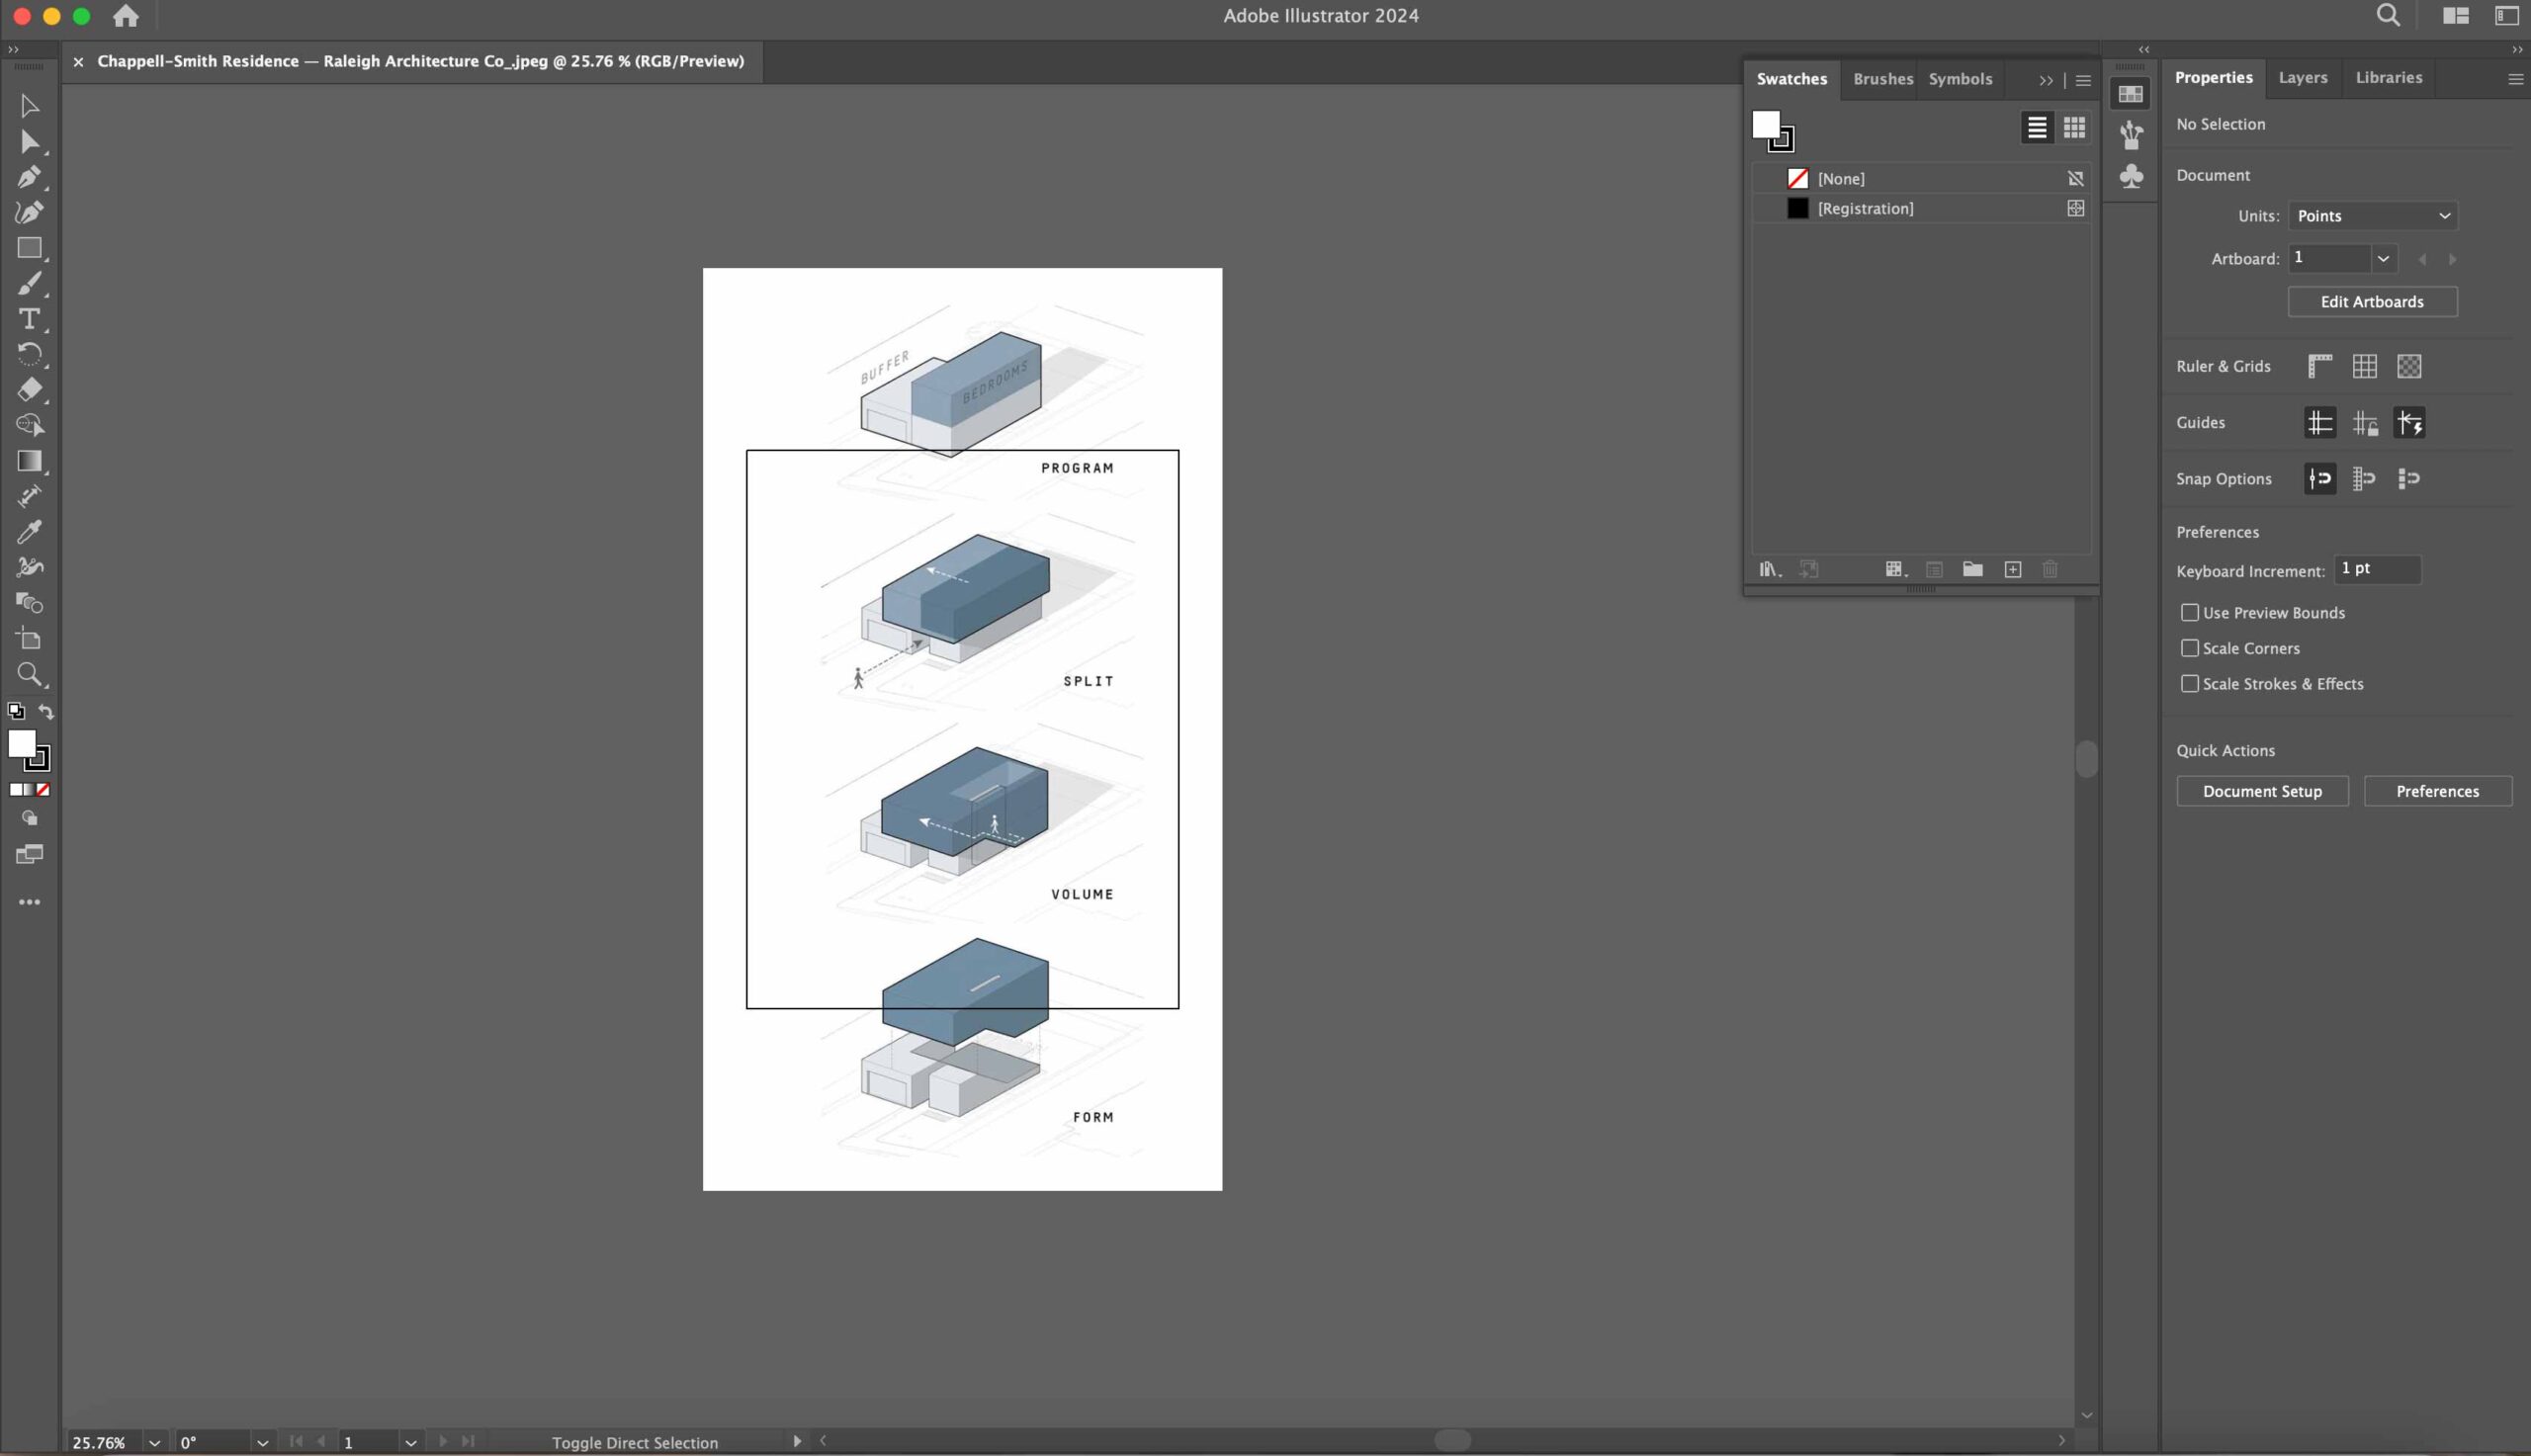Create a new swatch plus icon
This screenshot has width=2531, height=1456.
tap(2012, 569)
